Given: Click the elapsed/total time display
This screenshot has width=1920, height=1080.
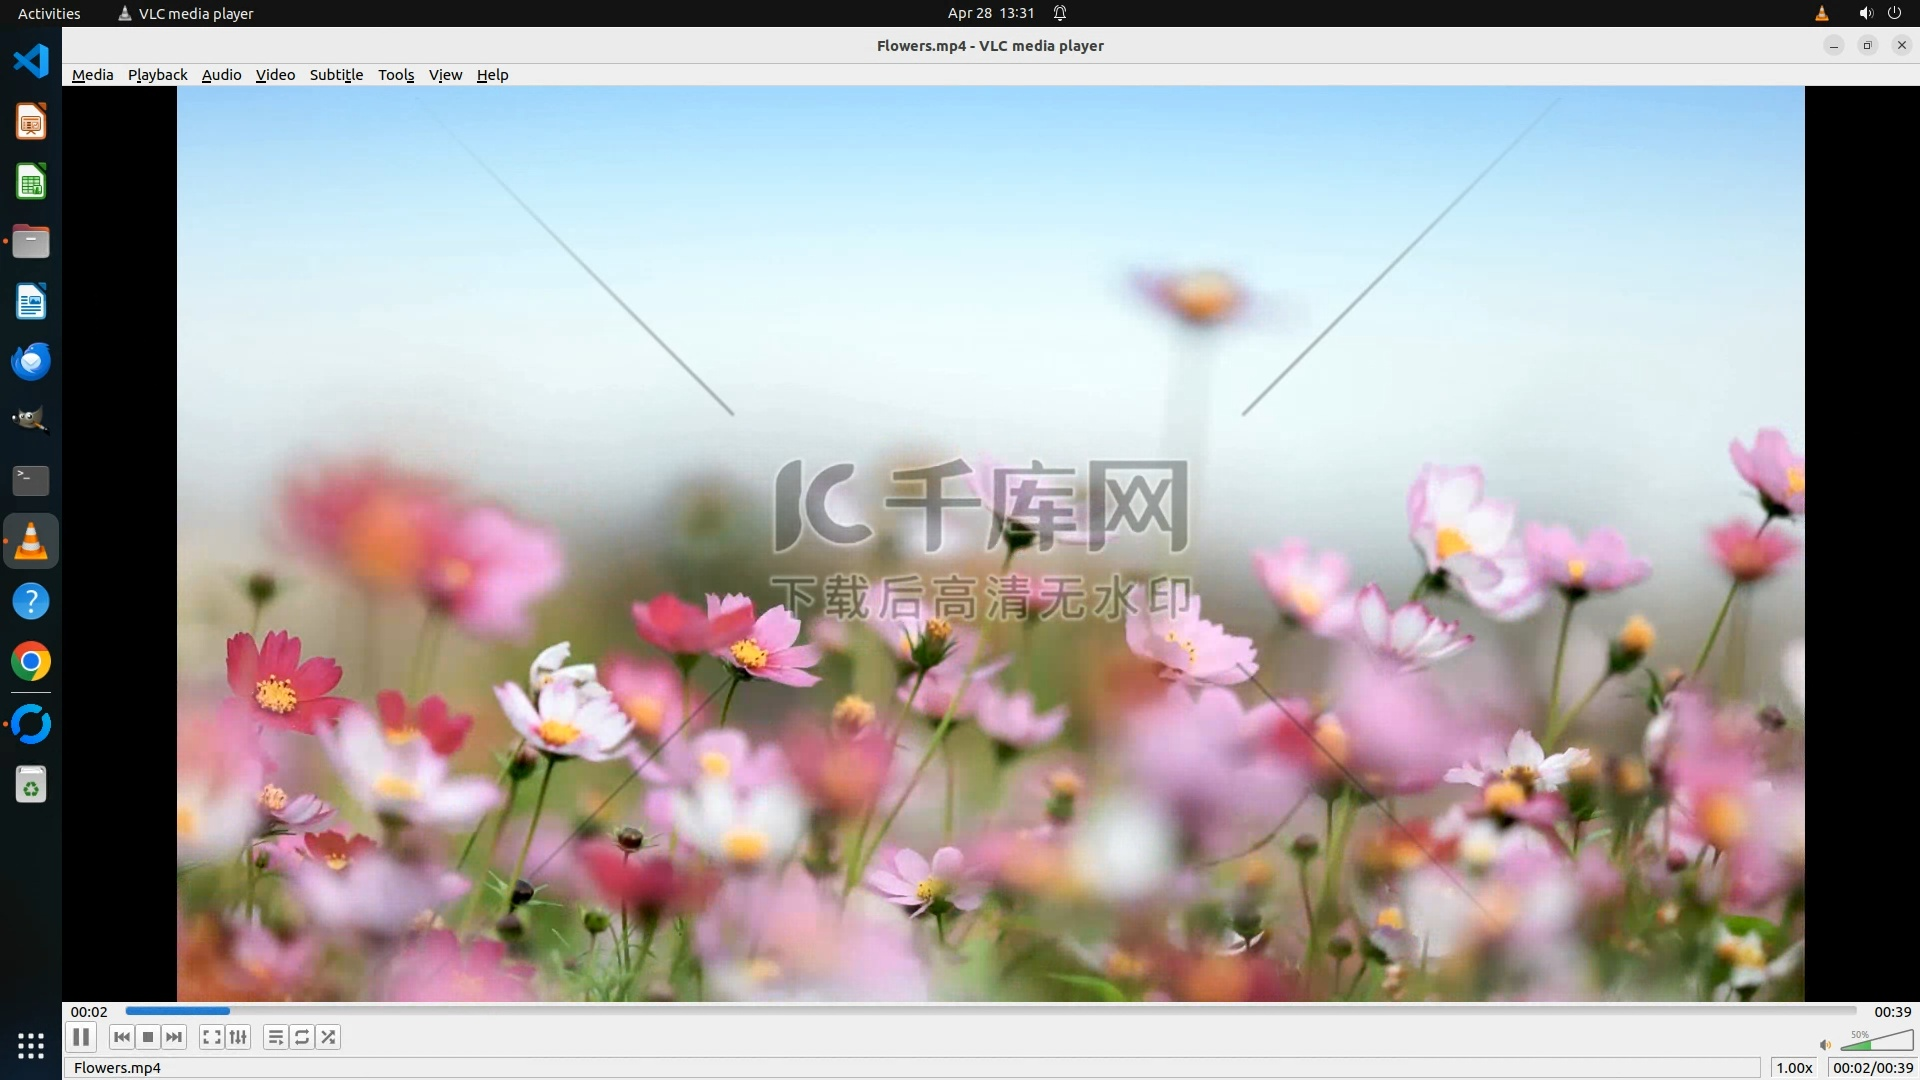Looking at the screenshot, I should pos(1872,1068).
